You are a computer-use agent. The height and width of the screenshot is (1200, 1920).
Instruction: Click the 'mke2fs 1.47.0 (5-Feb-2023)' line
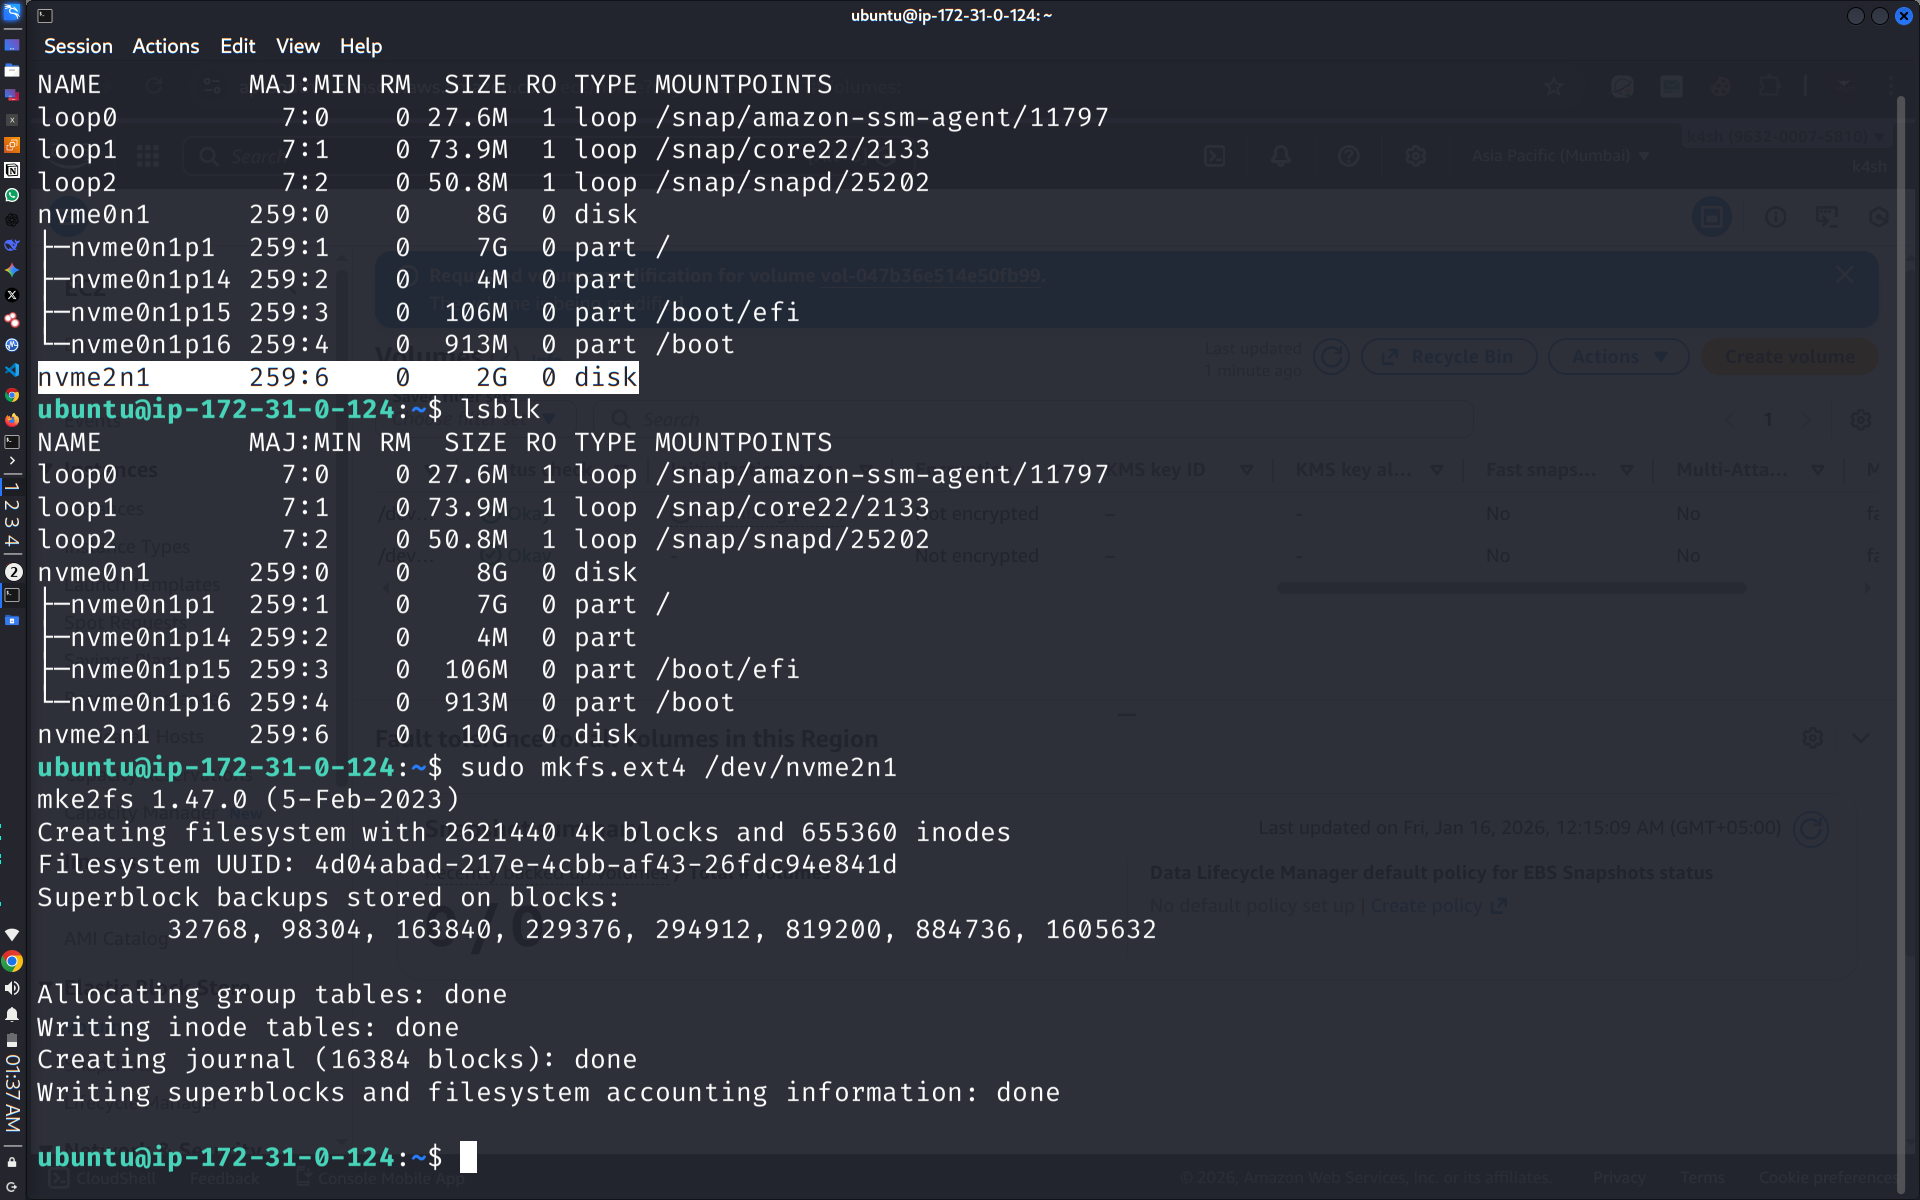click(x=248, y=800)
